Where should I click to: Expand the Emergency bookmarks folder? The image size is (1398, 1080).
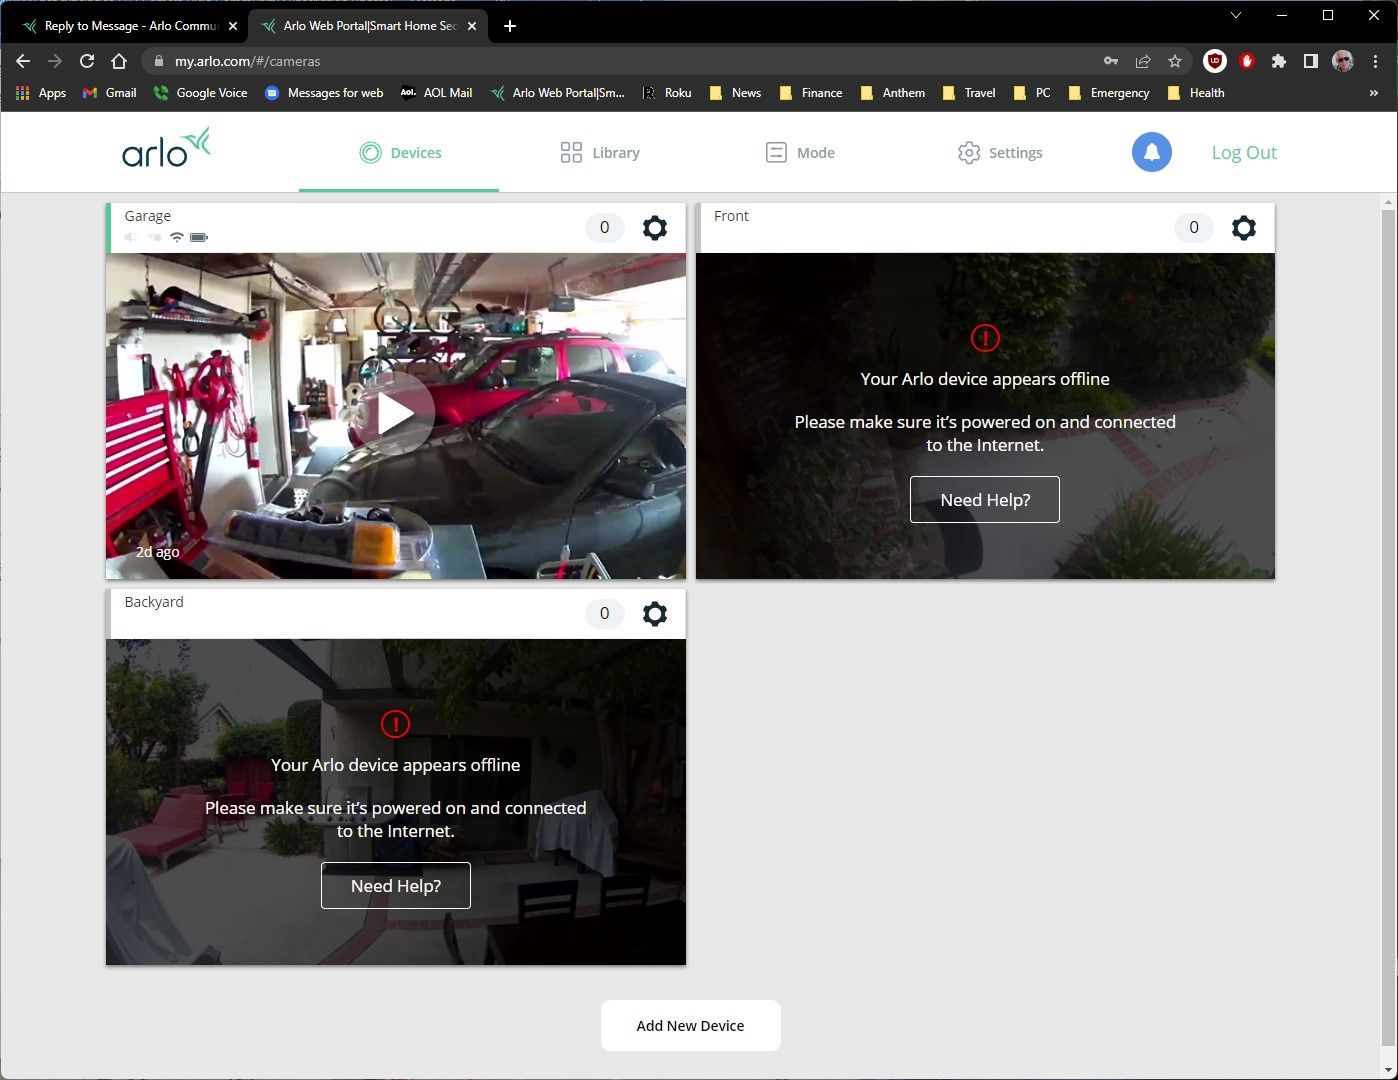(1109, 93)
